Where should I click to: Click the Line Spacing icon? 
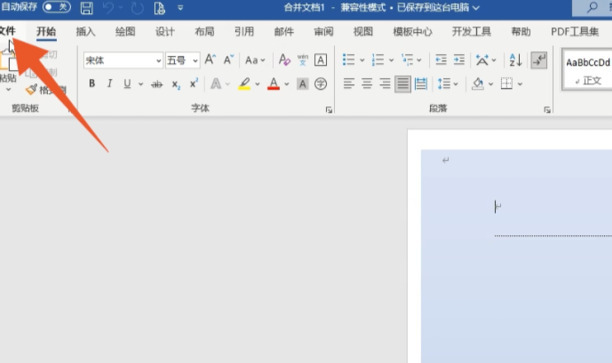(444, 84)
